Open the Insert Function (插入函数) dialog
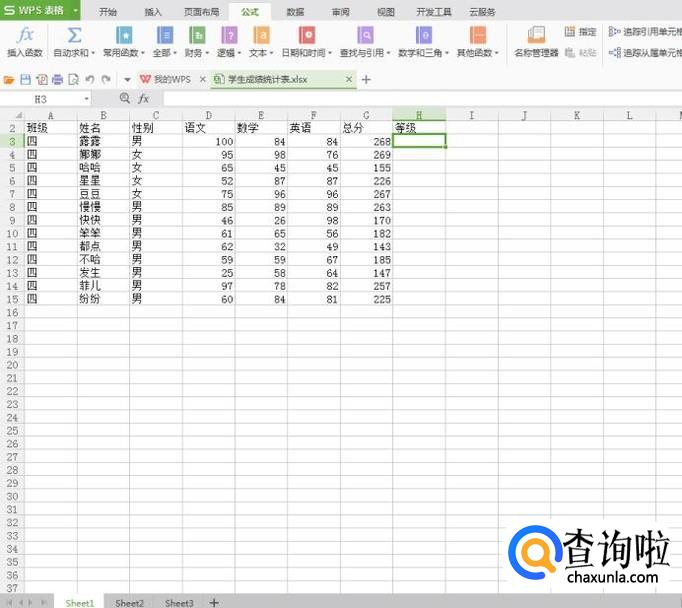The width and height of the screenshot is (682, 608). tap(25, 42)
